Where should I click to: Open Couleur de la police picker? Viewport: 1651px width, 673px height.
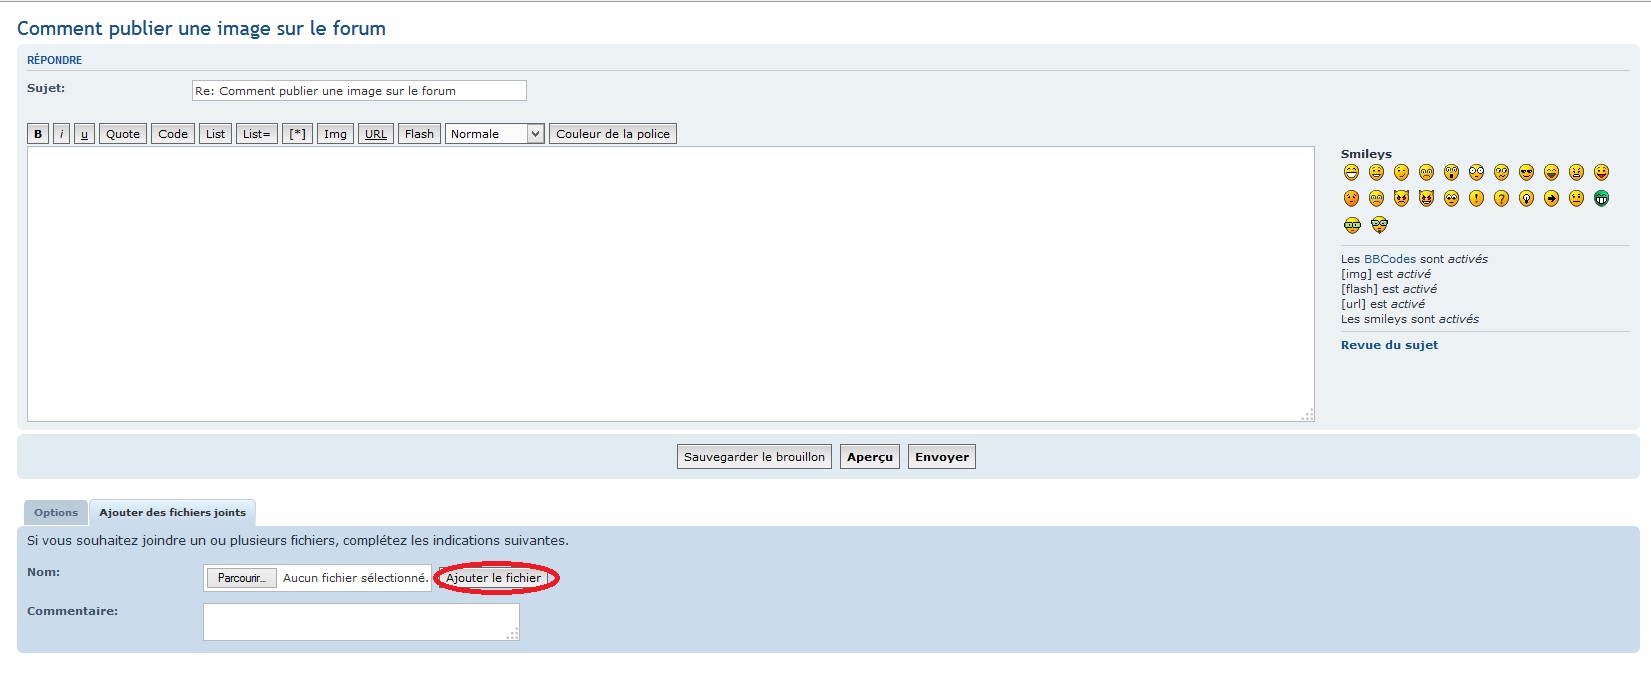pyautogui.click(x=613, y=134)
